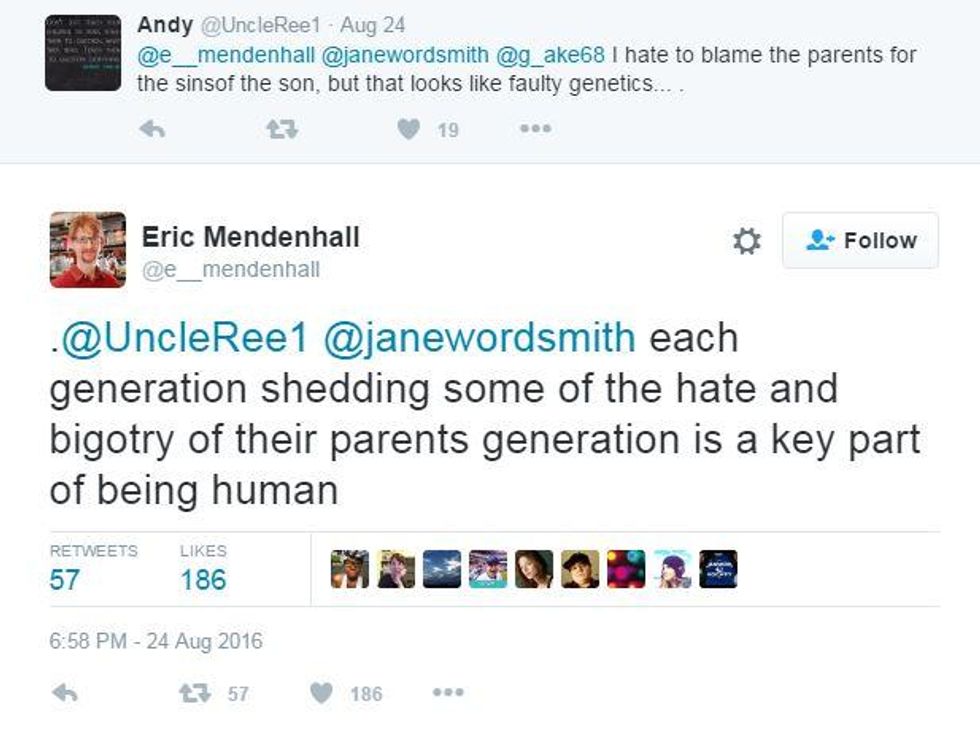Open first liker avatar in the row

tap(349, 569)
